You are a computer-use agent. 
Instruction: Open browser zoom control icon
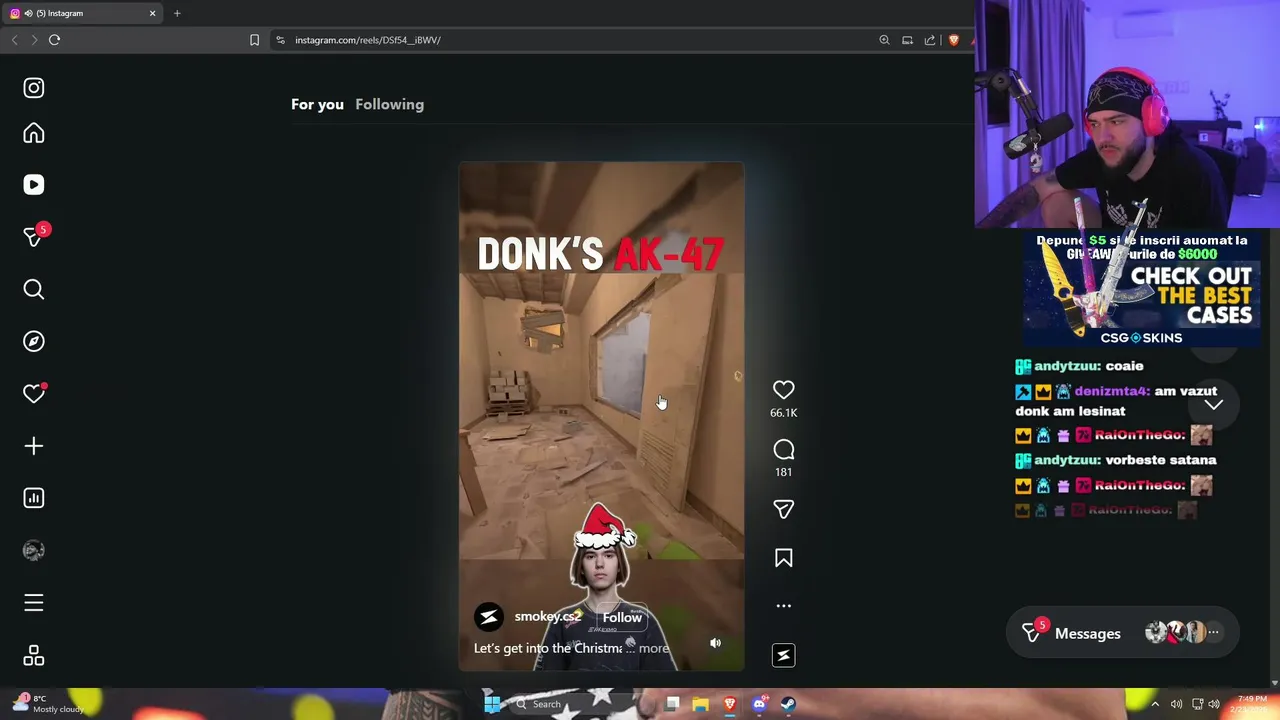[884, 40]
